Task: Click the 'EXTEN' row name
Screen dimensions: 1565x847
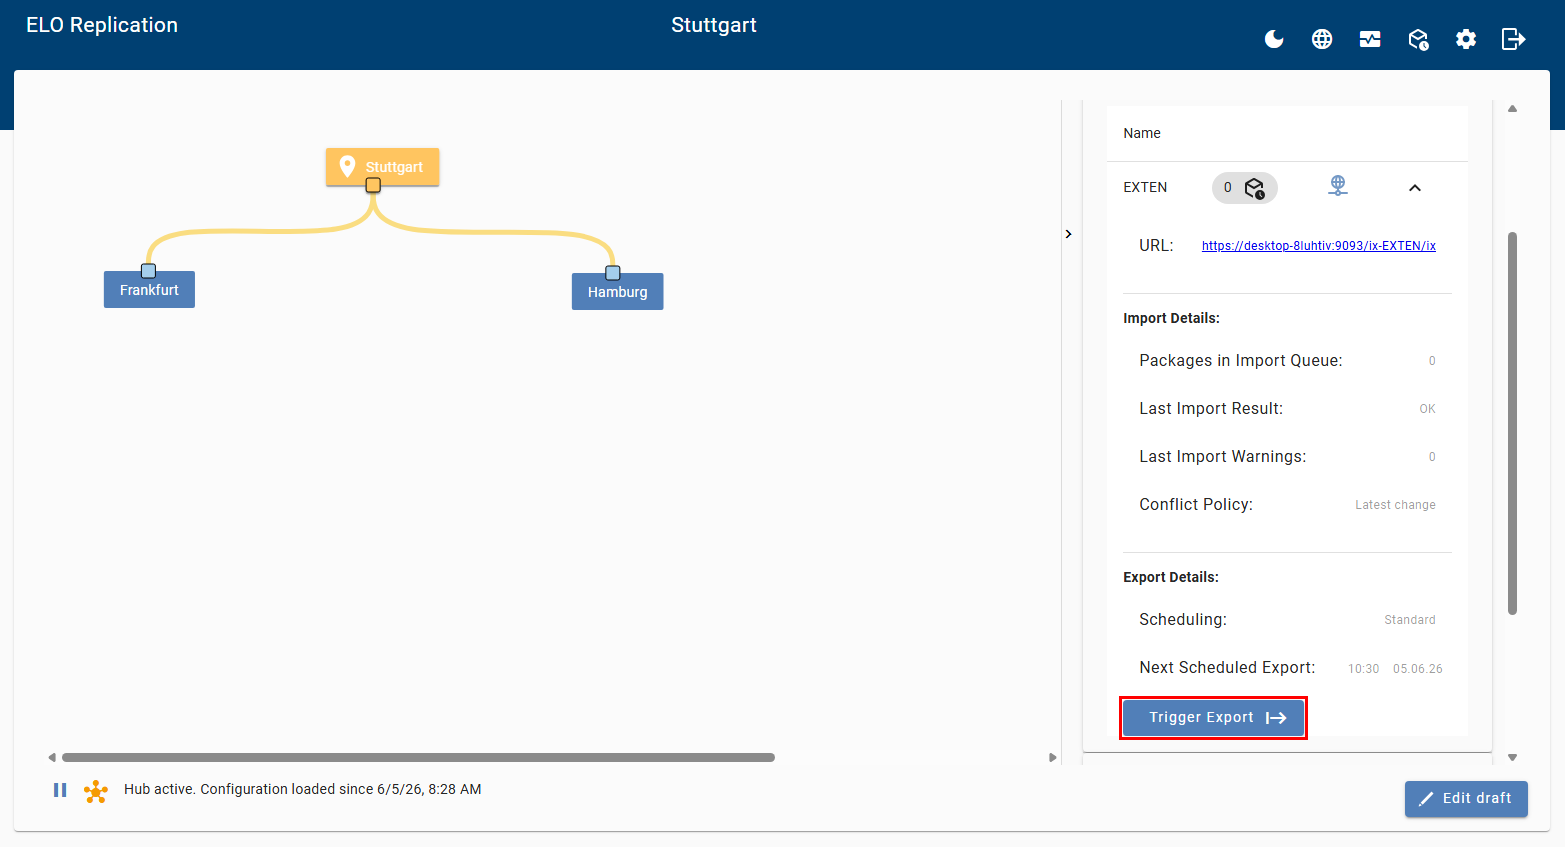Action: point(1145,188)
